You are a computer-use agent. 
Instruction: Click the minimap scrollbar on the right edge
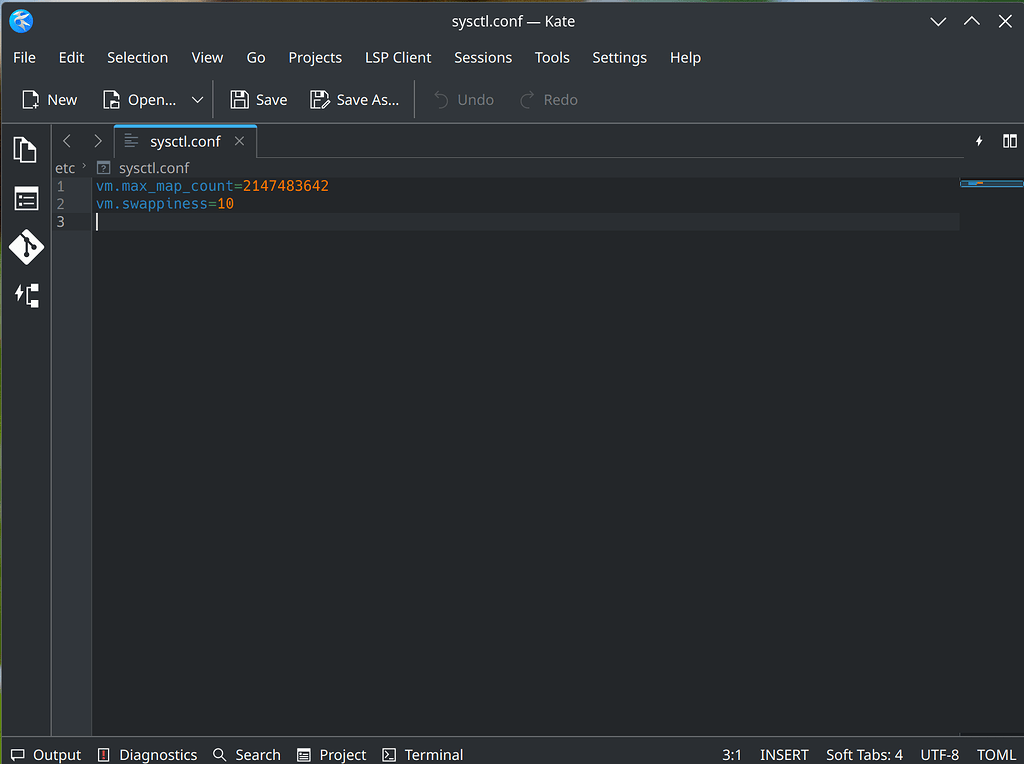tap(992, 183)
